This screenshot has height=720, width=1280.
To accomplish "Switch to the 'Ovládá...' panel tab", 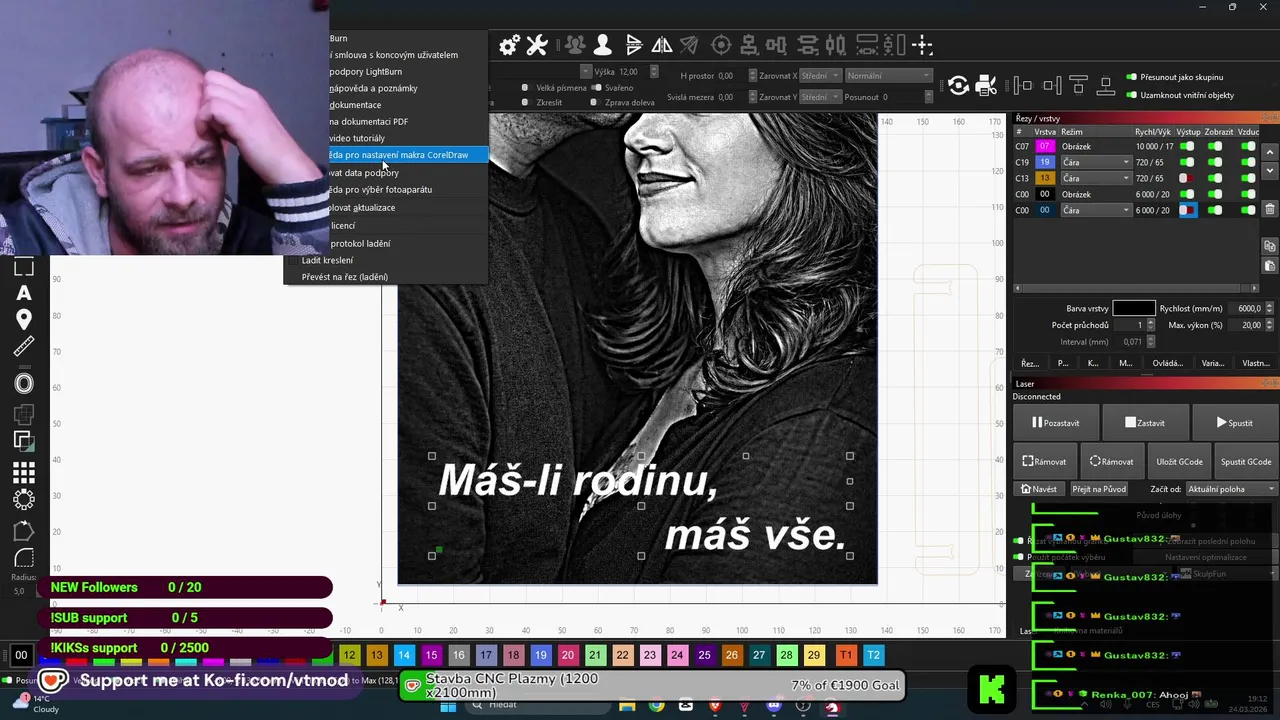I will pos(1167,363).
